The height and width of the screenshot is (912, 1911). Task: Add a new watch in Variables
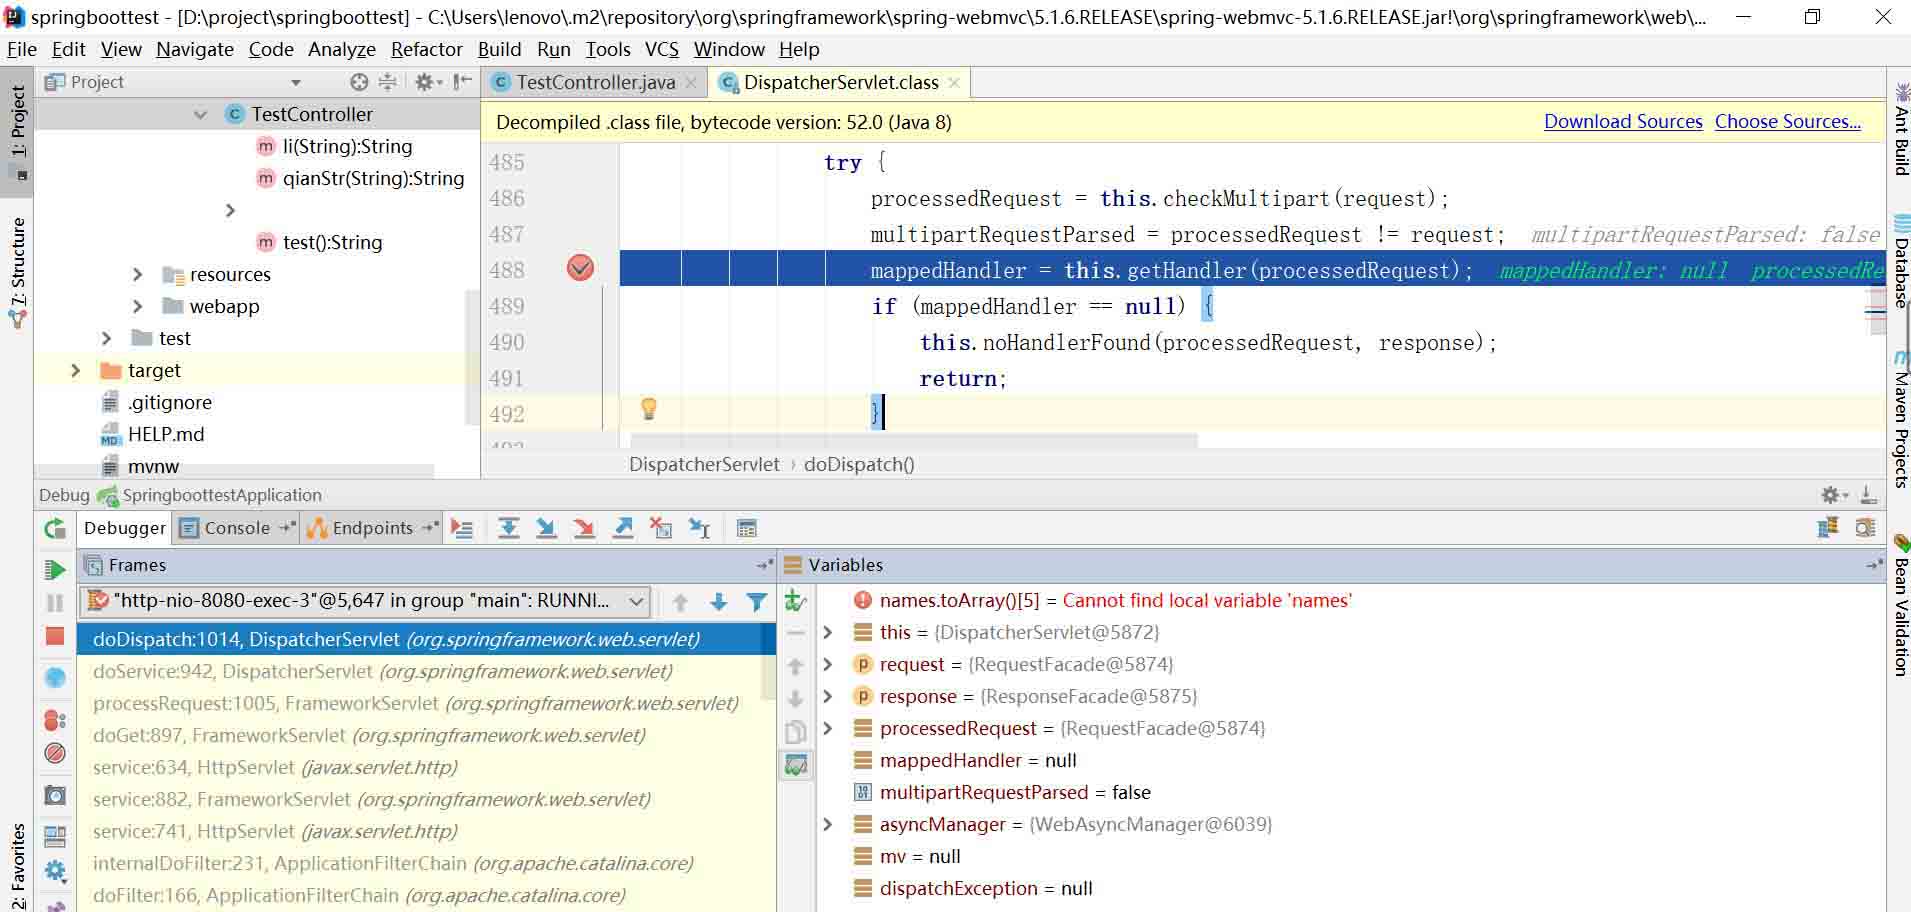point(796,600)
